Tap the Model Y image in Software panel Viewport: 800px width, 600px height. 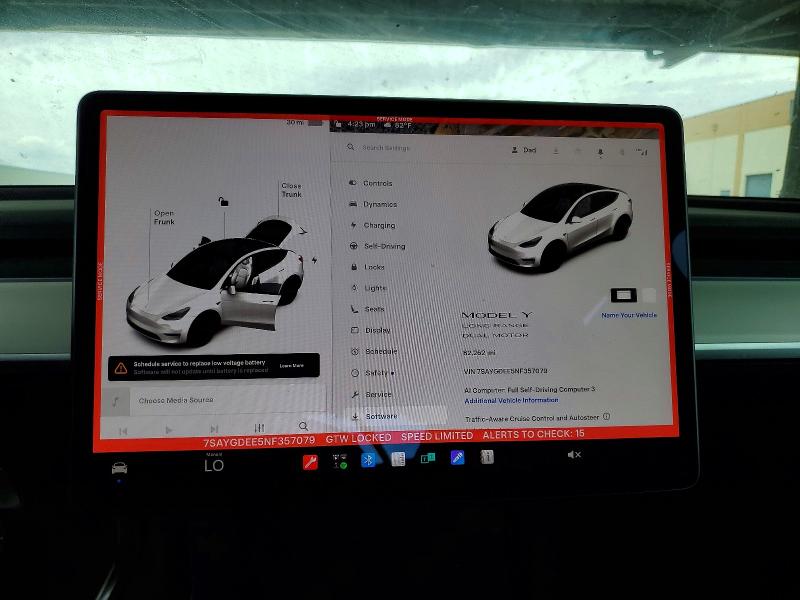560,227
